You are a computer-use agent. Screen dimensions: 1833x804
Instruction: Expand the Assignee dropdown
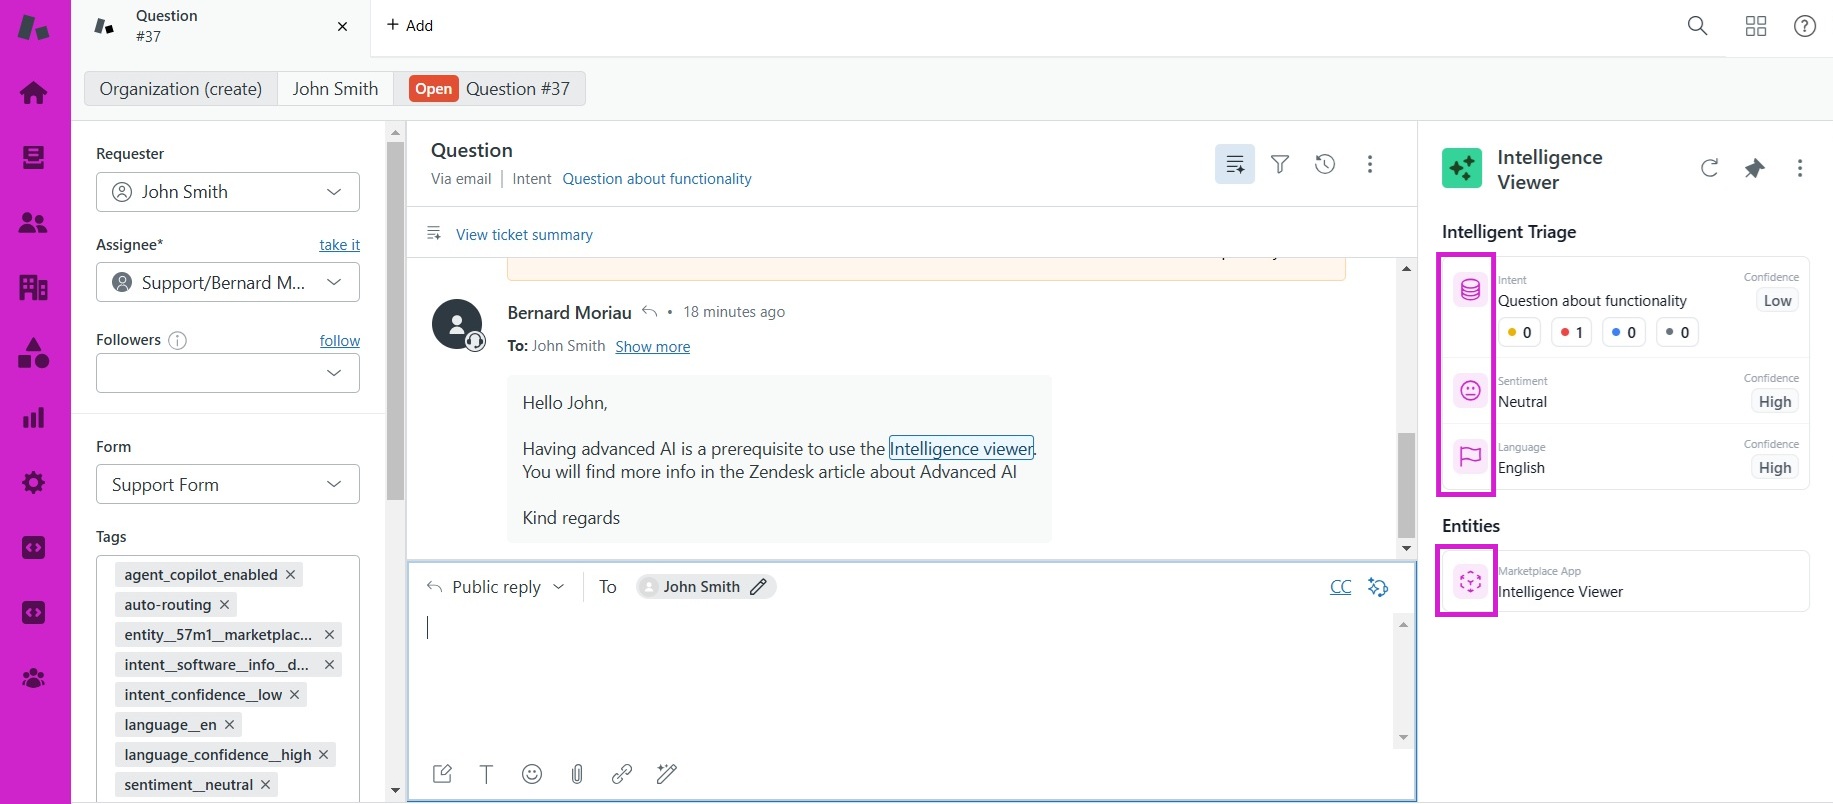228,283
